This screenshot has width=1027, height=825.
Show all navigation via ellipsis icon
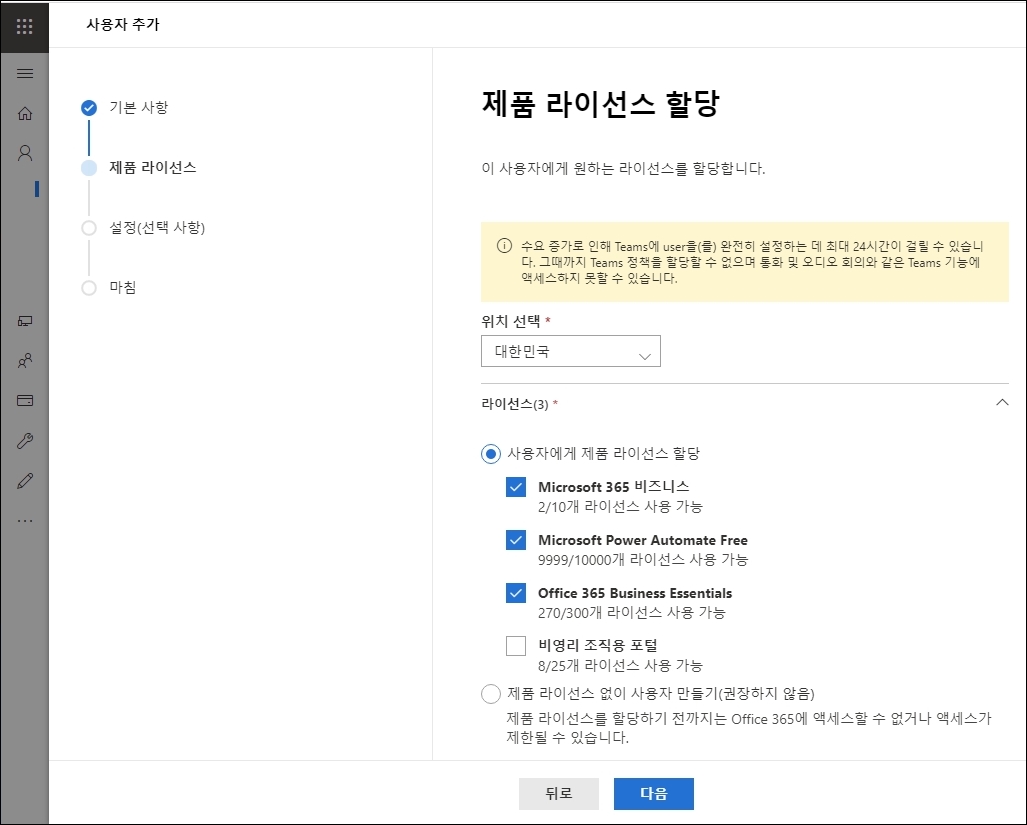pyautogui.click(x=25, y=521)
